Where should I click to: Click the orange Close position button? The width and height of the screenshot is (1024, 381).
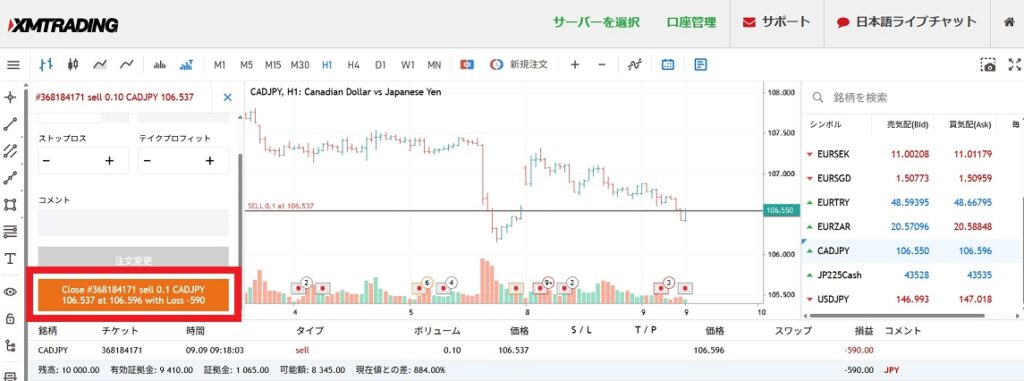[x=133, y=294]
